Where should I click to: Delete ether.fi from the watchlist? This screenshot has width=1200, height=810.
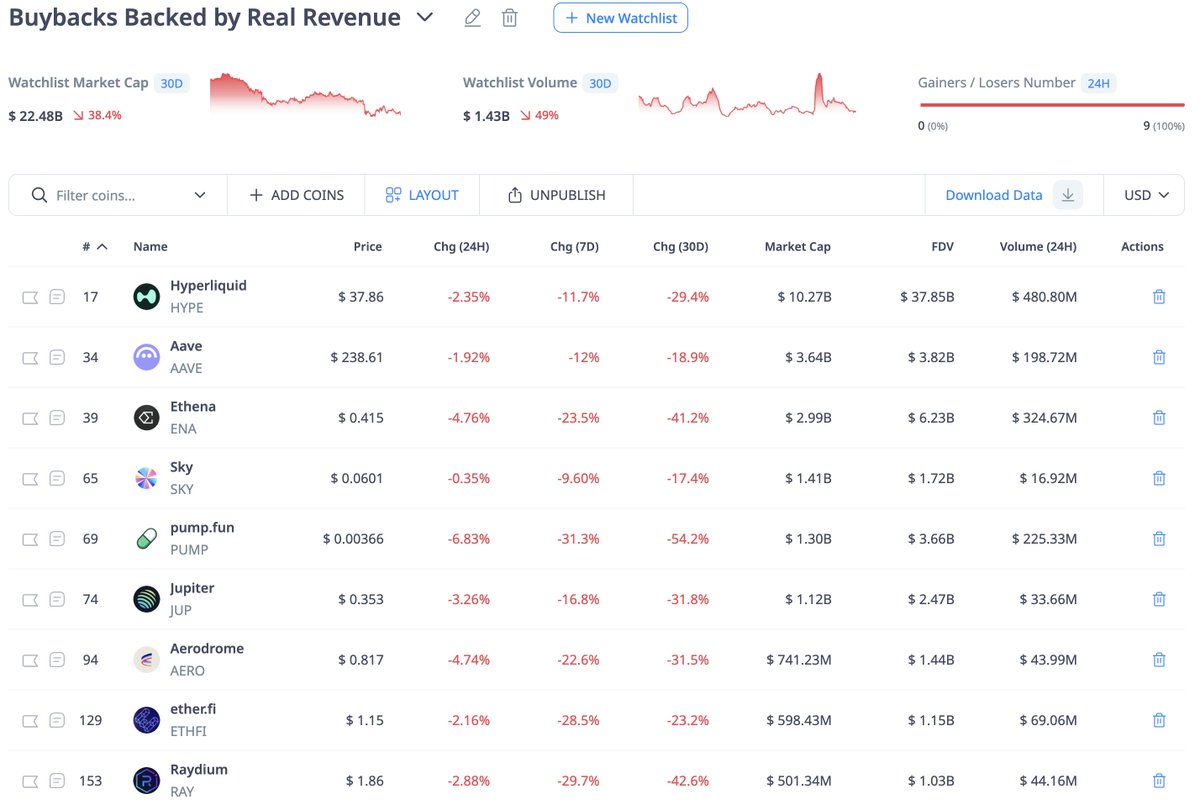[x=1159, y=720]
